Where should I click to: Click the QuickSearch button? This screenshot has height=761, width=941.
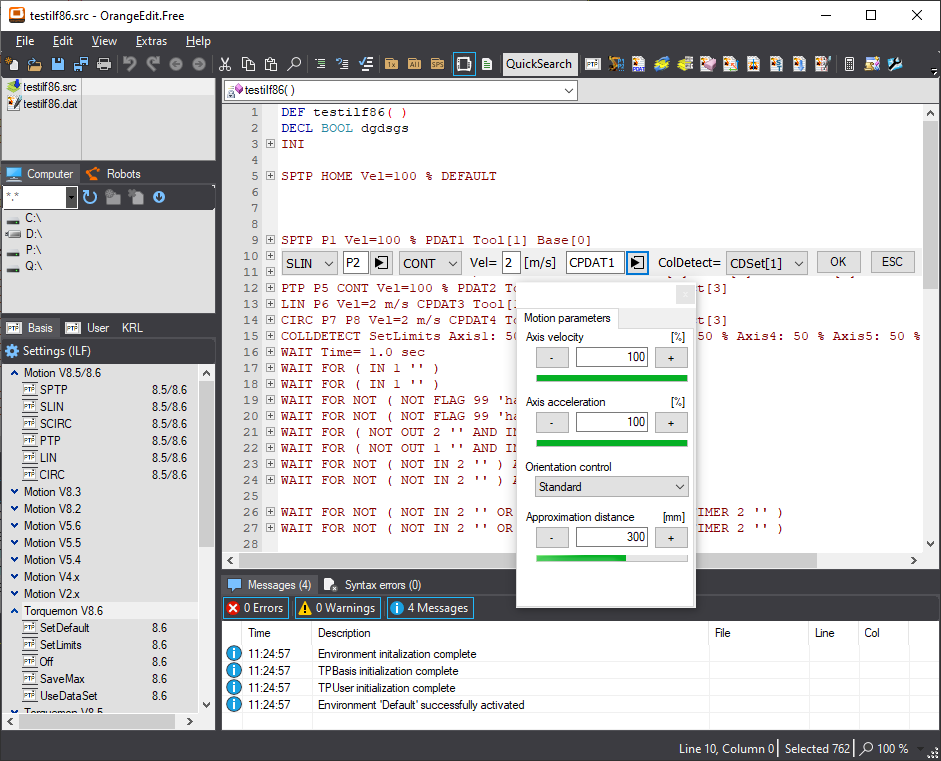coord(539,64)
